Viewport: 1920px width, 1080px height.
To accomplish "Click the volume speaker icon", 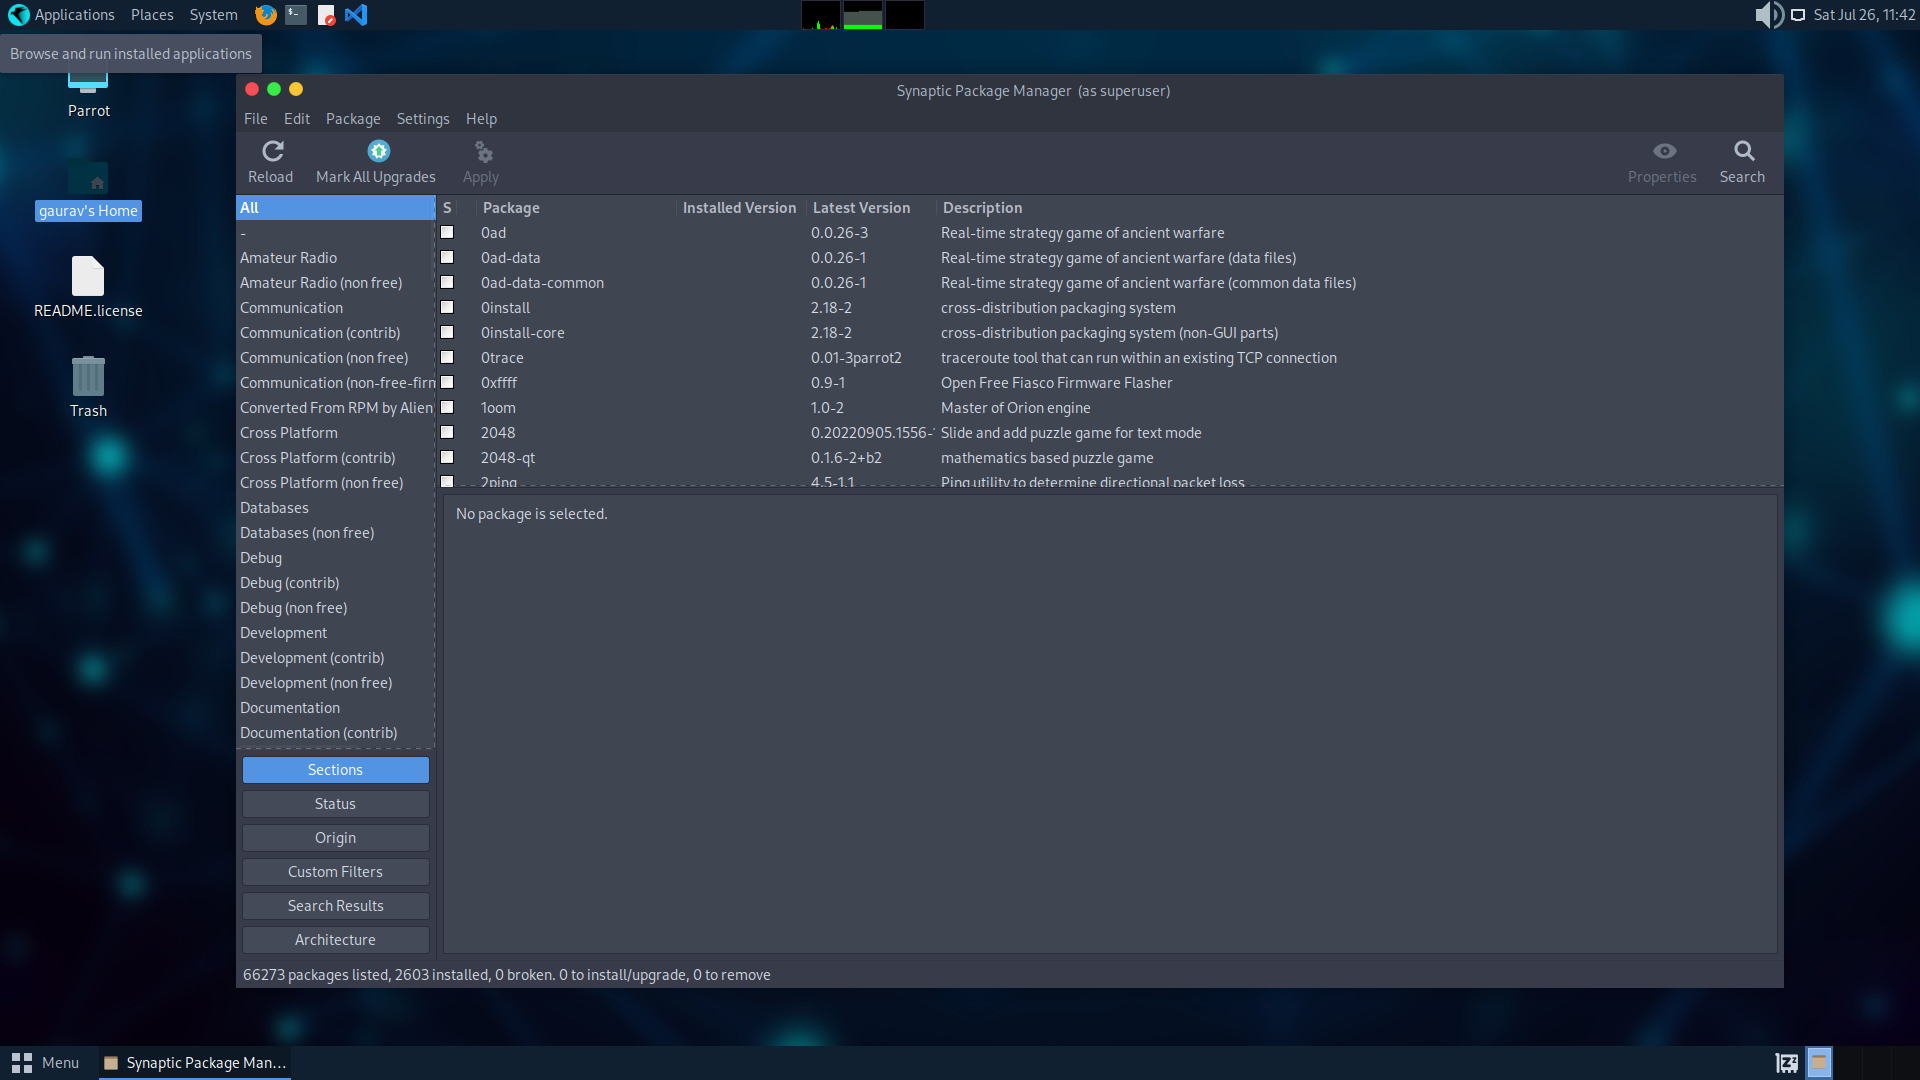I will tap(1768, 15).
